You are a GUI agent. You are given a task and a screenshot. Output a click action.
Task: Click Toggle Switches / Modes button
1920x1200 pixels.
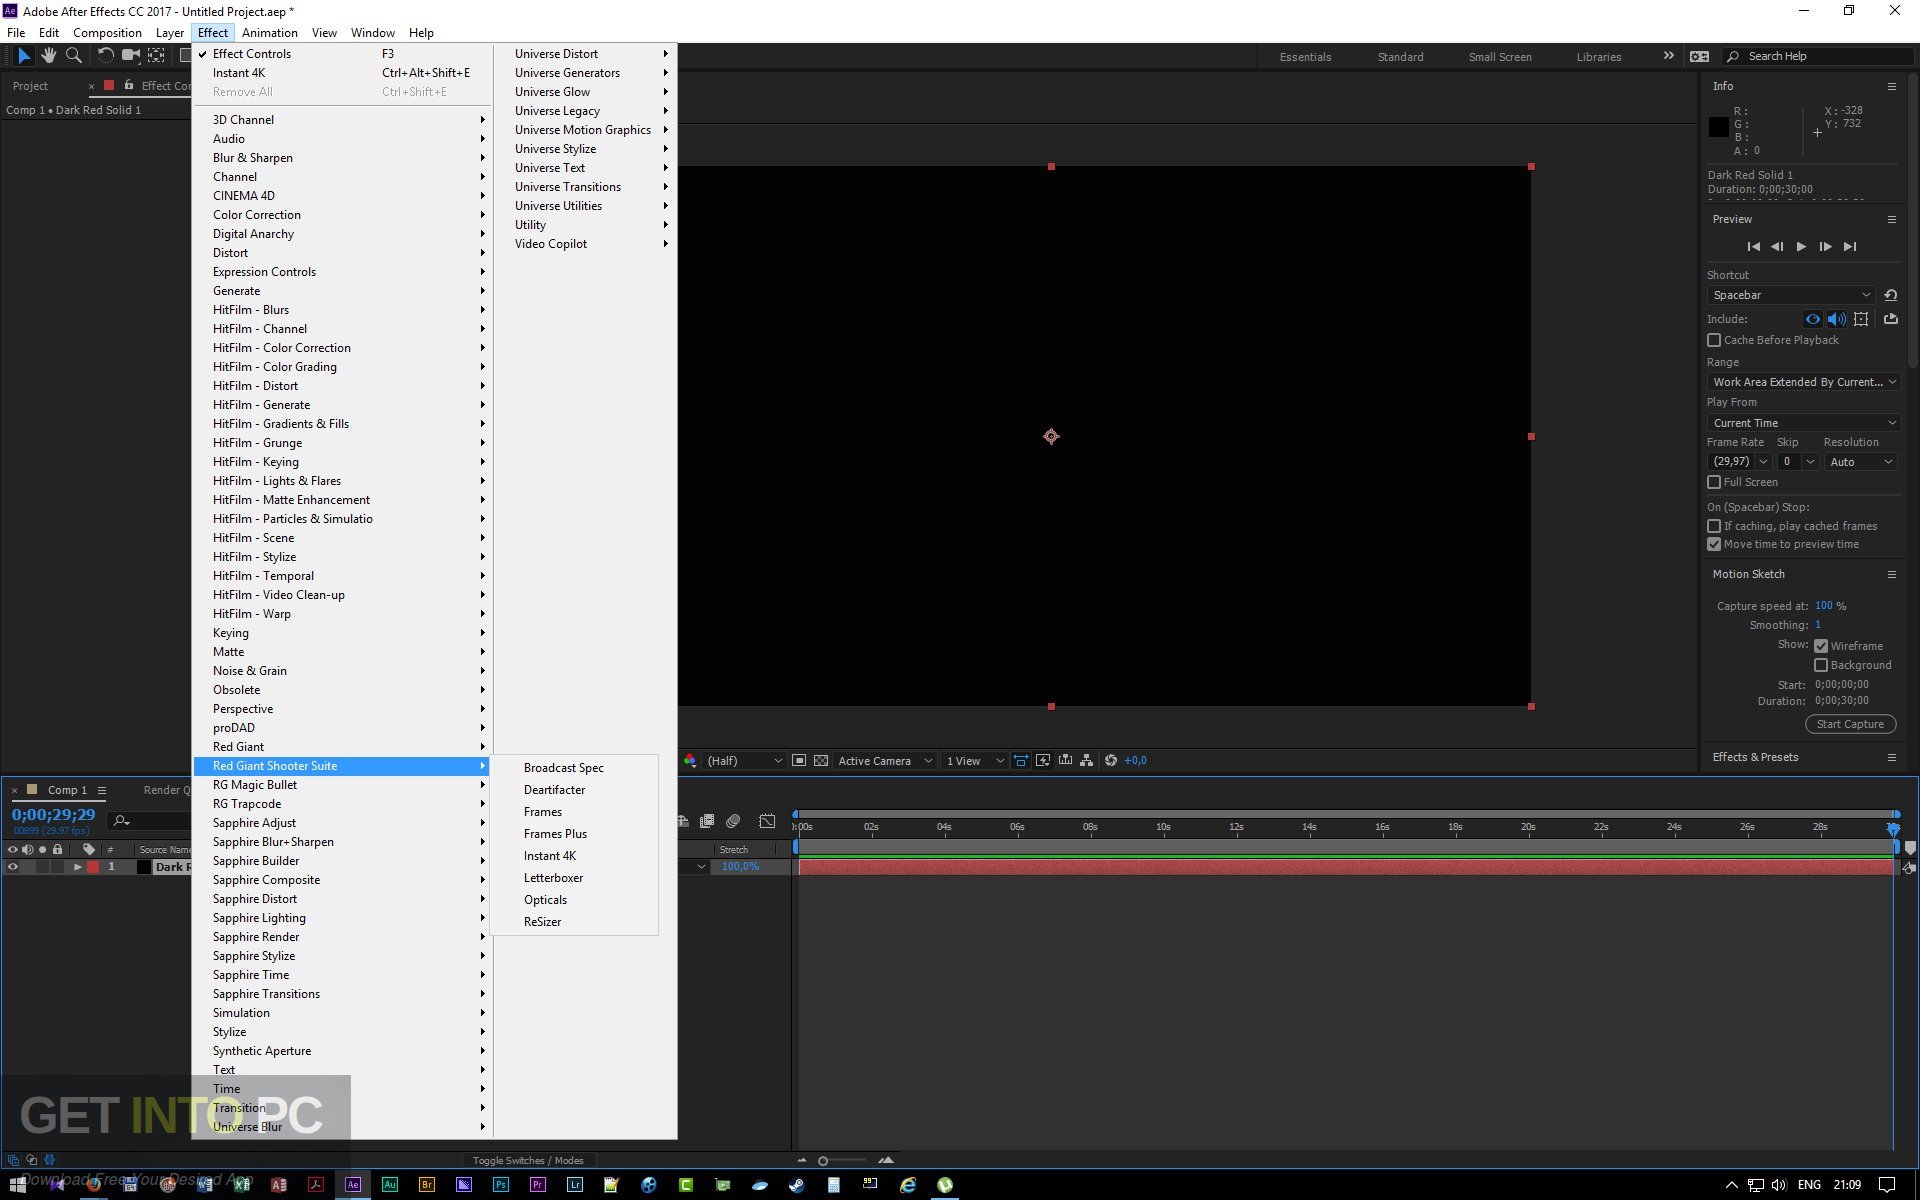(x=528, y=1161)
